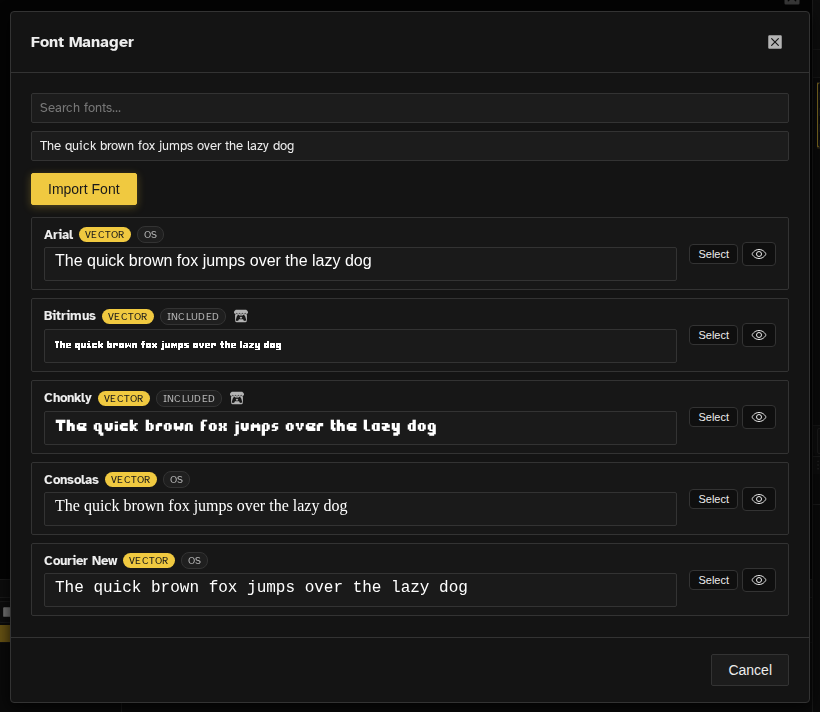Preview the Chonkly font with the eye icon
This screenshot has height=712, width=820.
point(759,417)
